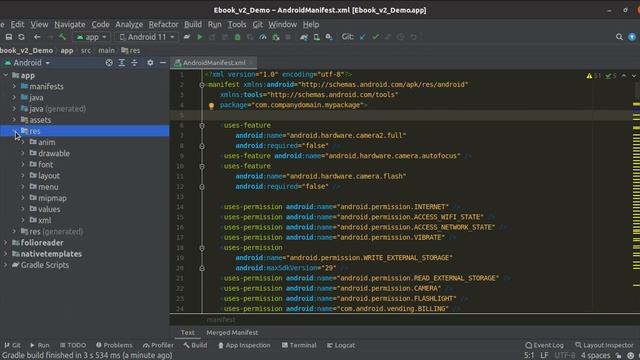Image resolution: width=640 pixels, height=360 pixels.
Task: Open the Navigate menu
Action: (70, 24)
